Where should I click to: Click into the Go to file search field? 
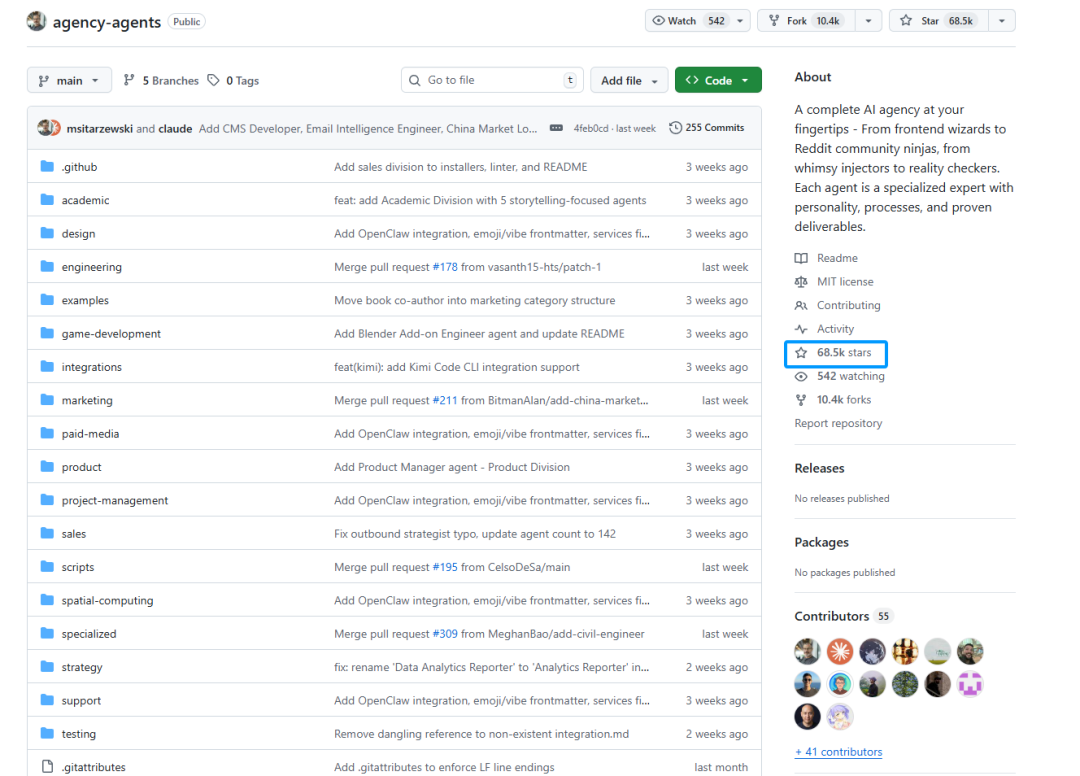click(x=490, y=81)
